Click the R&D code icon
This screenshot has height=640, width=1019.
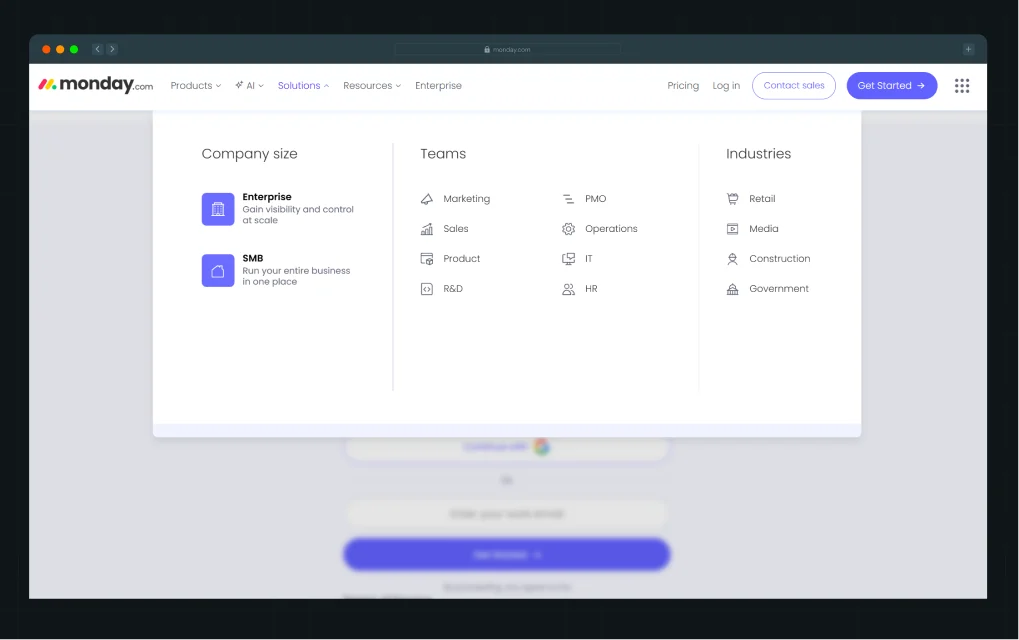[x=427, y=289]
